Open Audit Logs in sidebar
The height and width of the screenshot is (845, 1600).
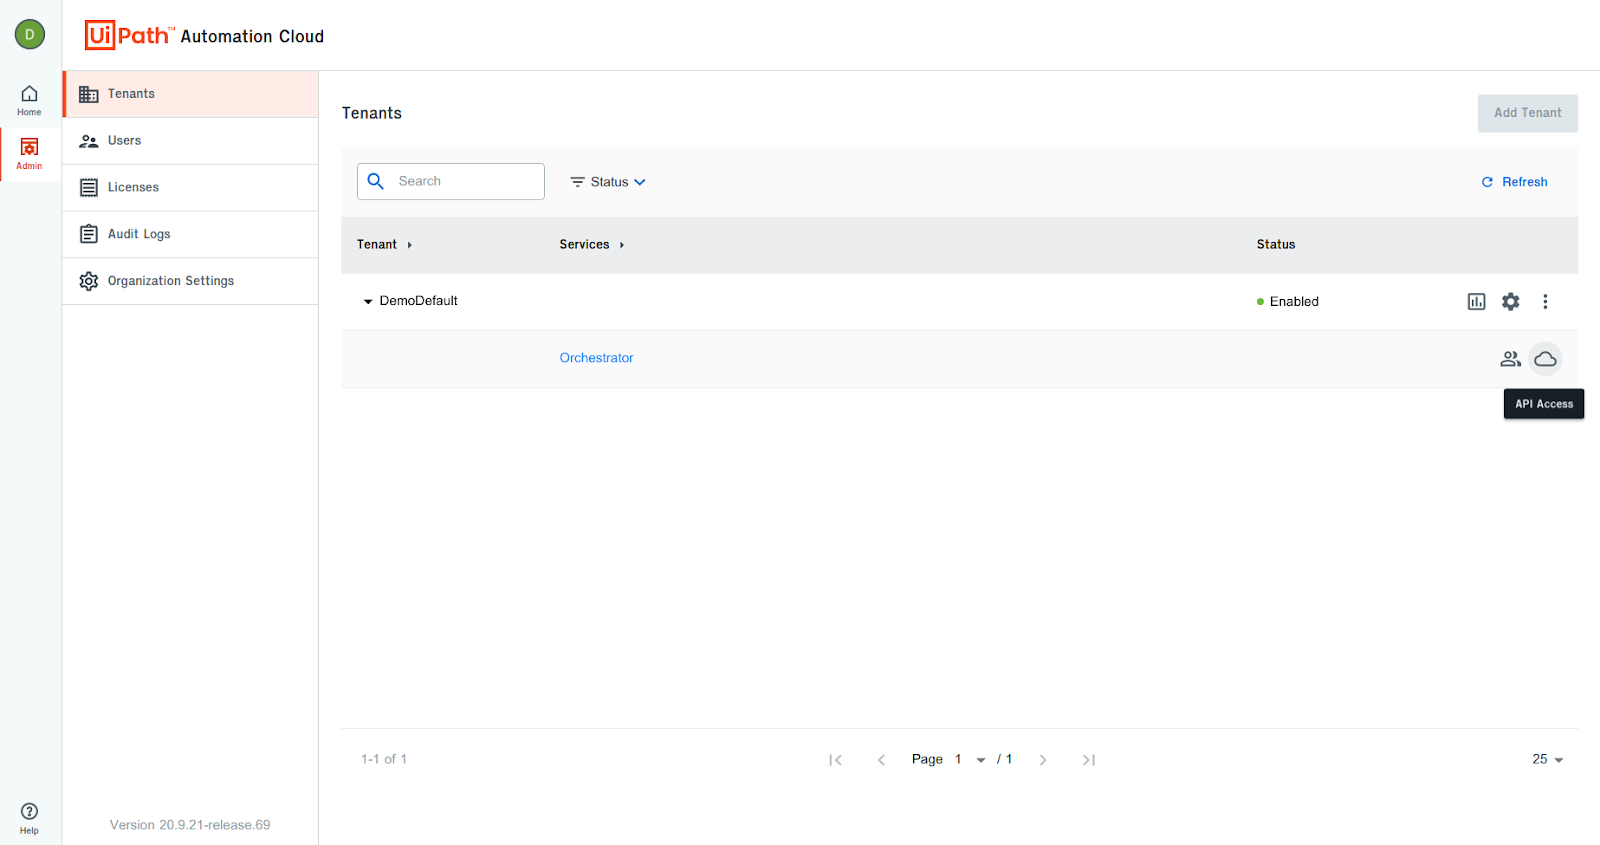[191, 234]
